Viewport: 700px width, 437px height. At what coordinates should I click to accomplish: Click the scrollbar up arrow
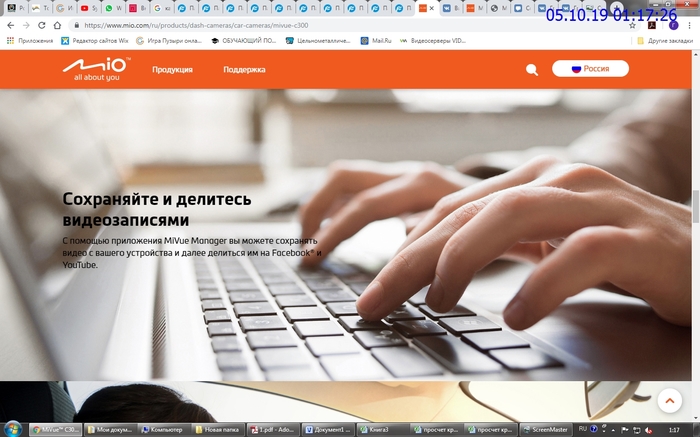coord(696,53)
